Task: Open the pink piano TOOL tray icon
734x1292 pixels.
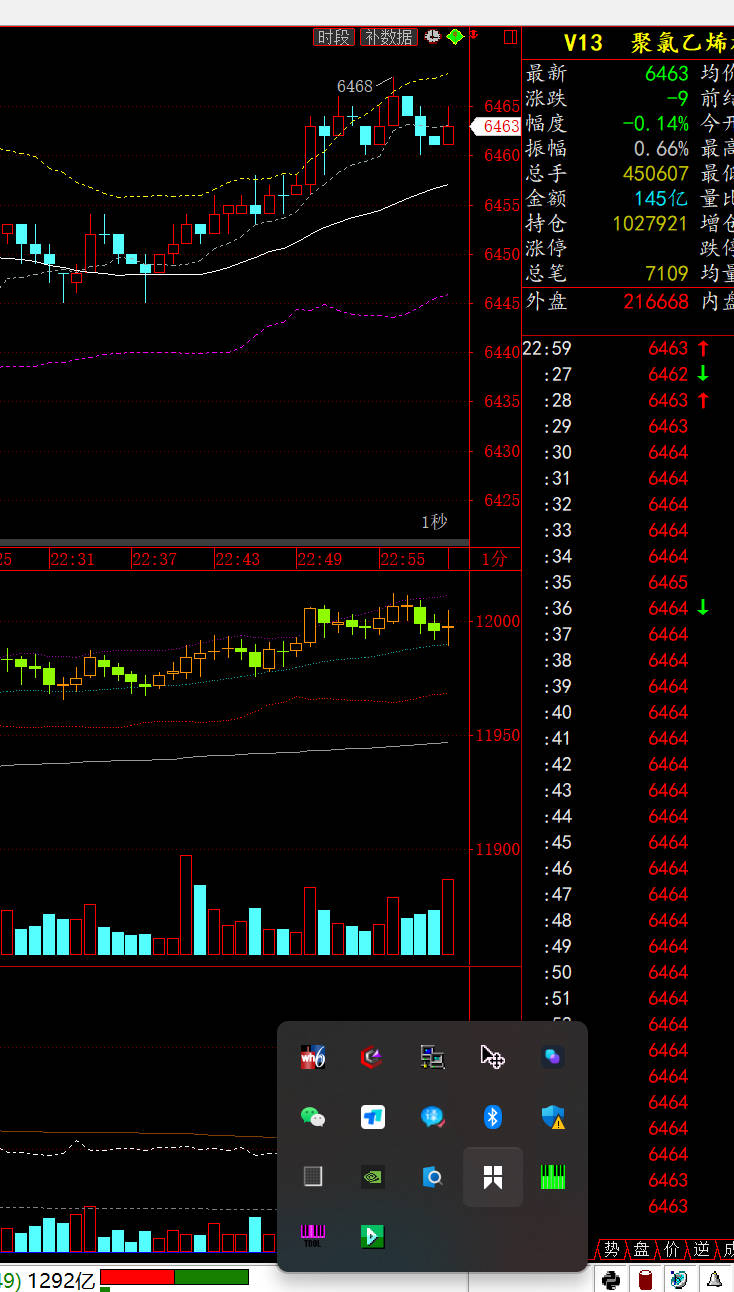Action: (x=313, y=1236)
